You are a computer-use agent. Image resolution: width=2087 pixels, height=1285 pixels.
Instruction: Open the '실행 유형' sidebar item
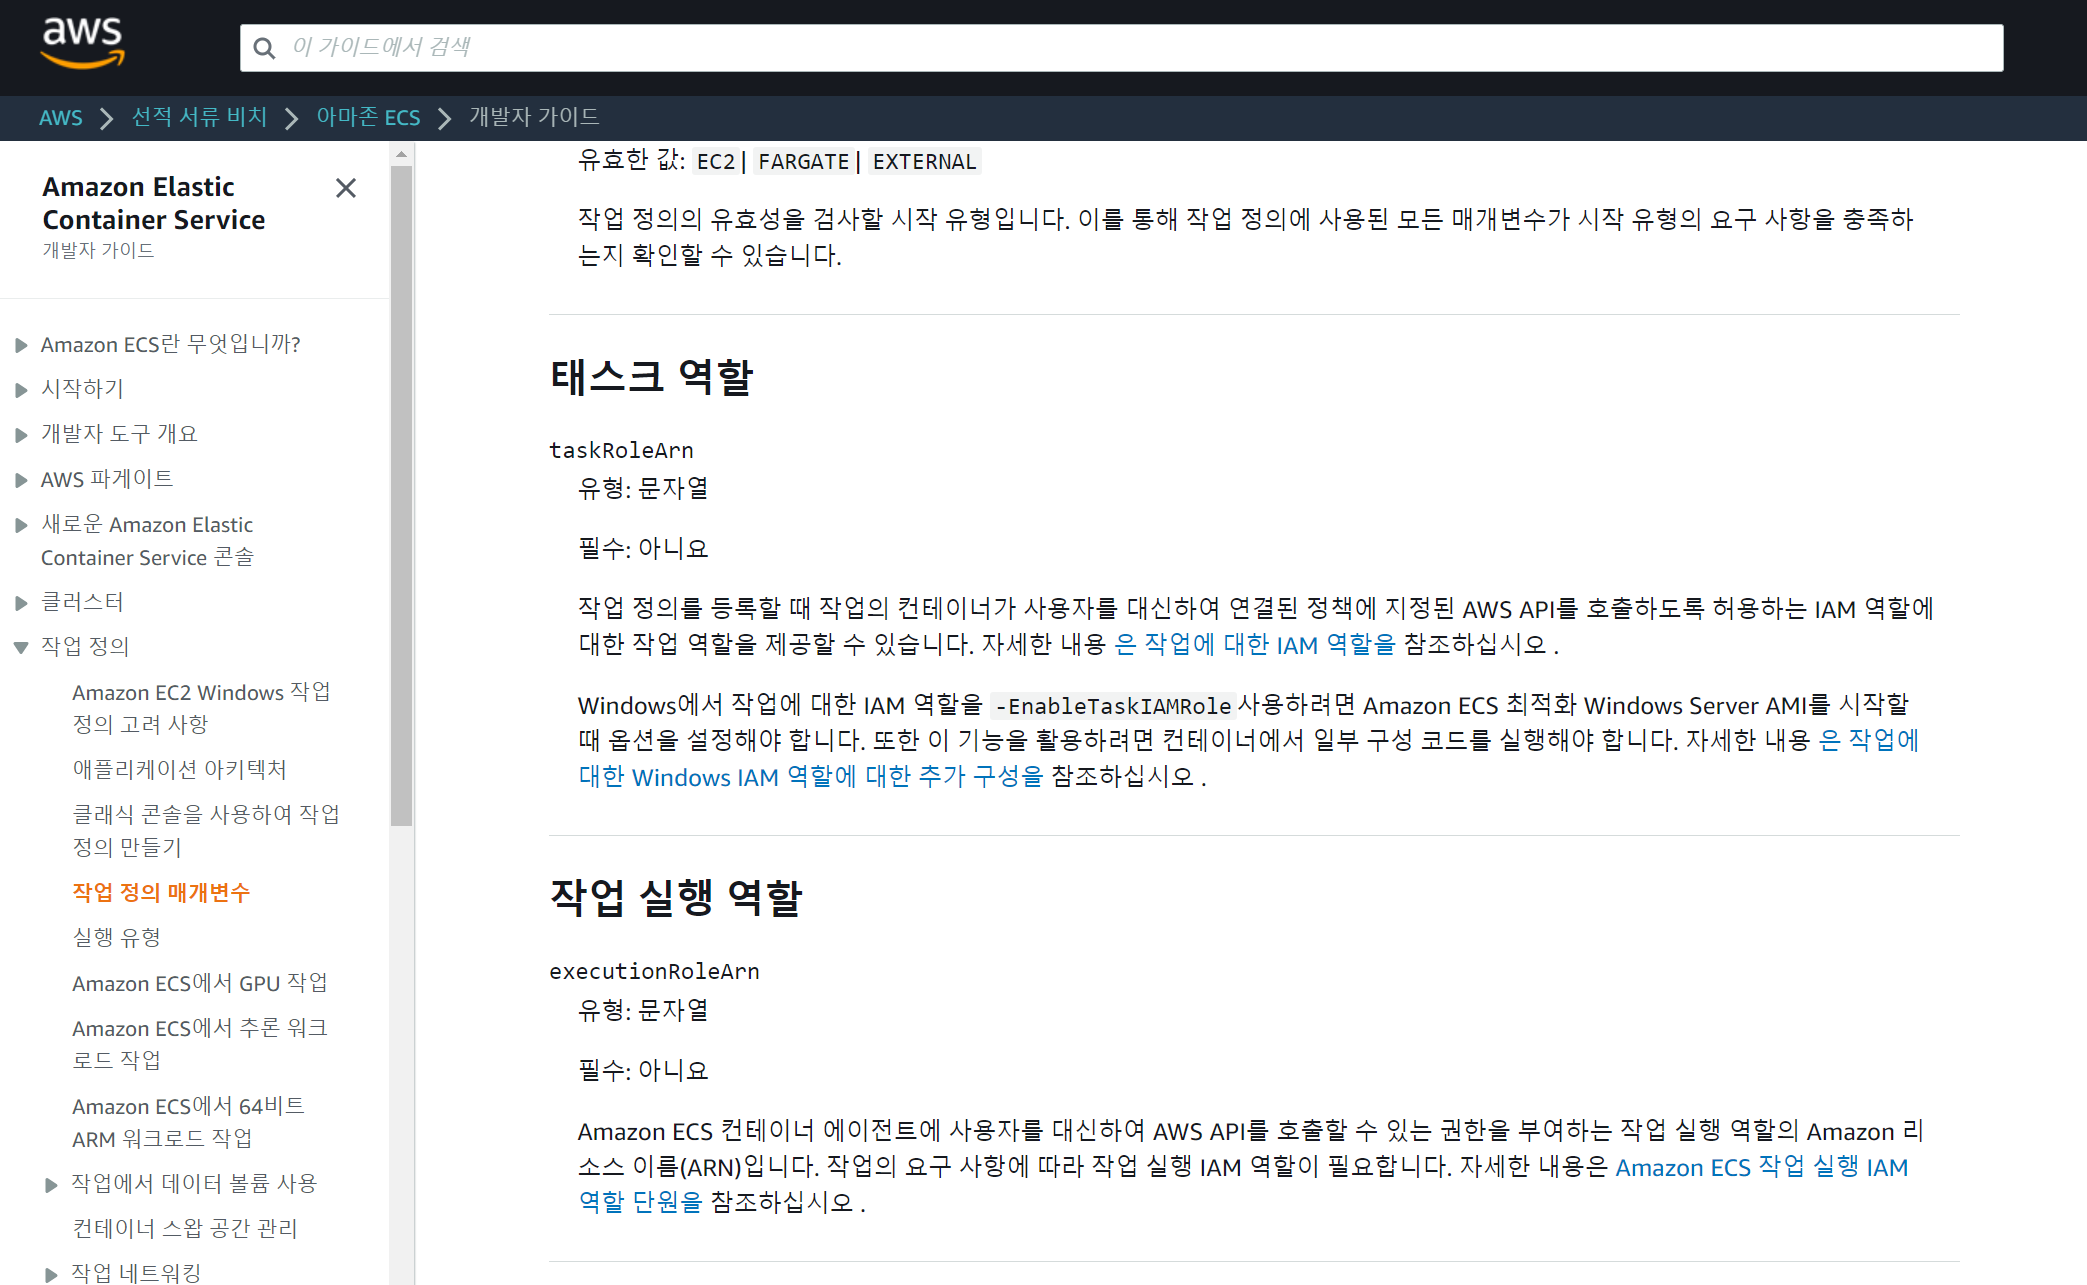[x=116, y=937]
